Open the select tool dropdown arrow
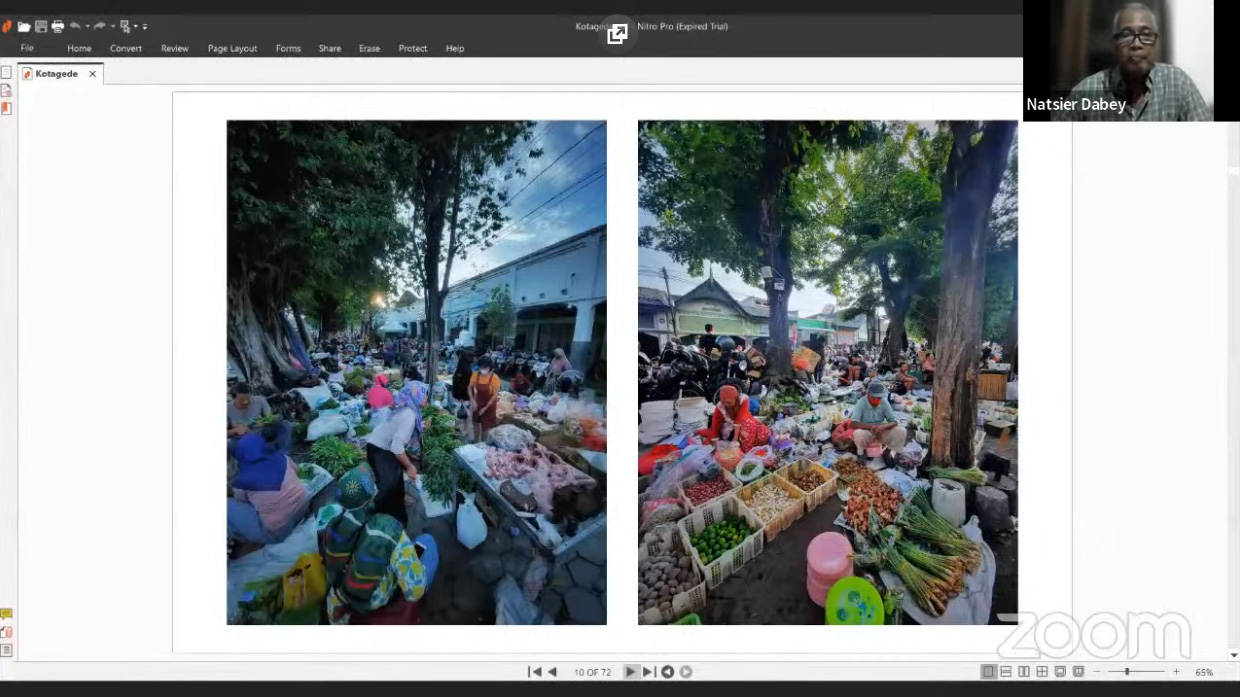 [x=134, y=26]
